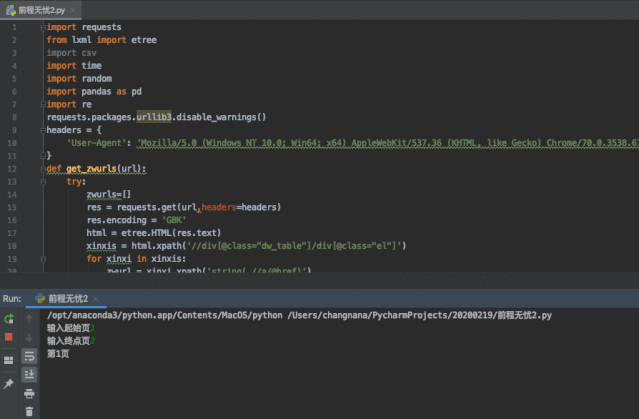Viewport: 639px width, 419px height.
Task: Select the 前程无忧2 run tab
Action: click(x=66, y=298)
